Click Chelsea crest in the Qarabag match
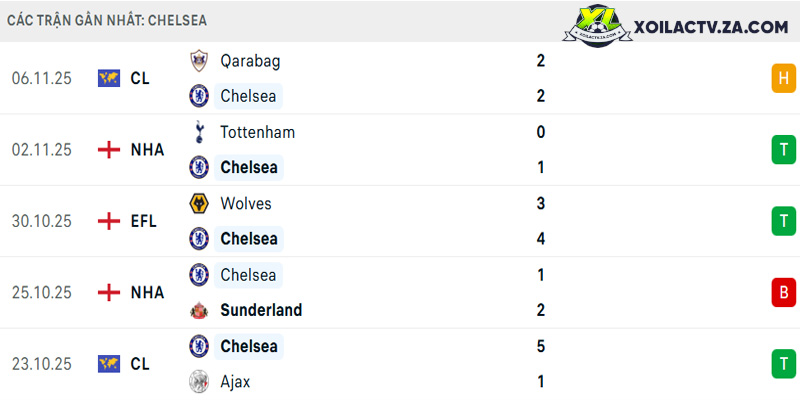 click(x=199, y=96)
